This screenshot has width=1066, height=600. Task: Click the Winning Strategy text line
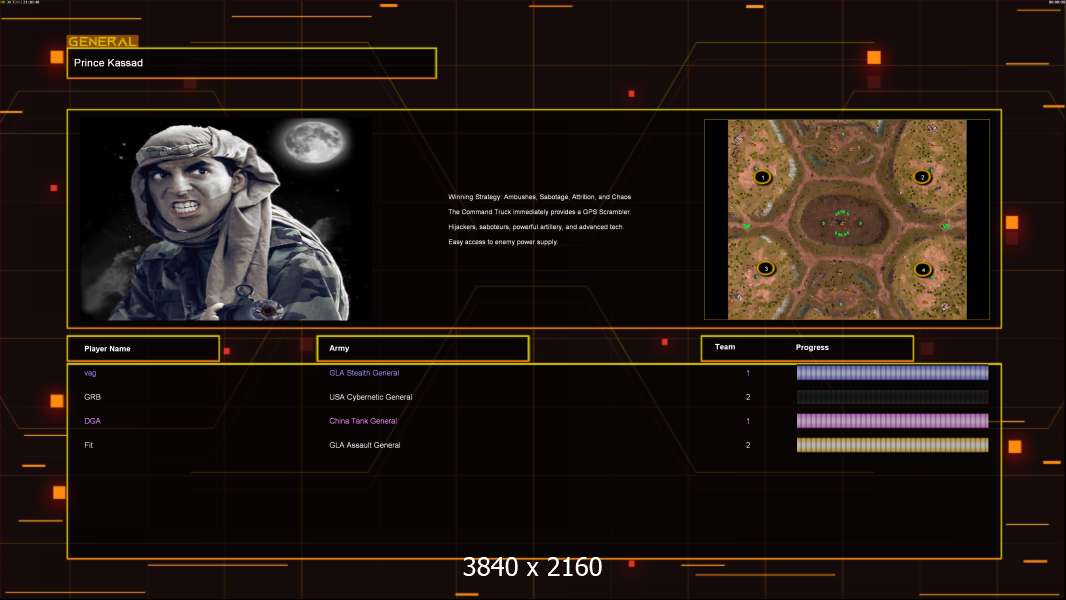coord(539,197)
